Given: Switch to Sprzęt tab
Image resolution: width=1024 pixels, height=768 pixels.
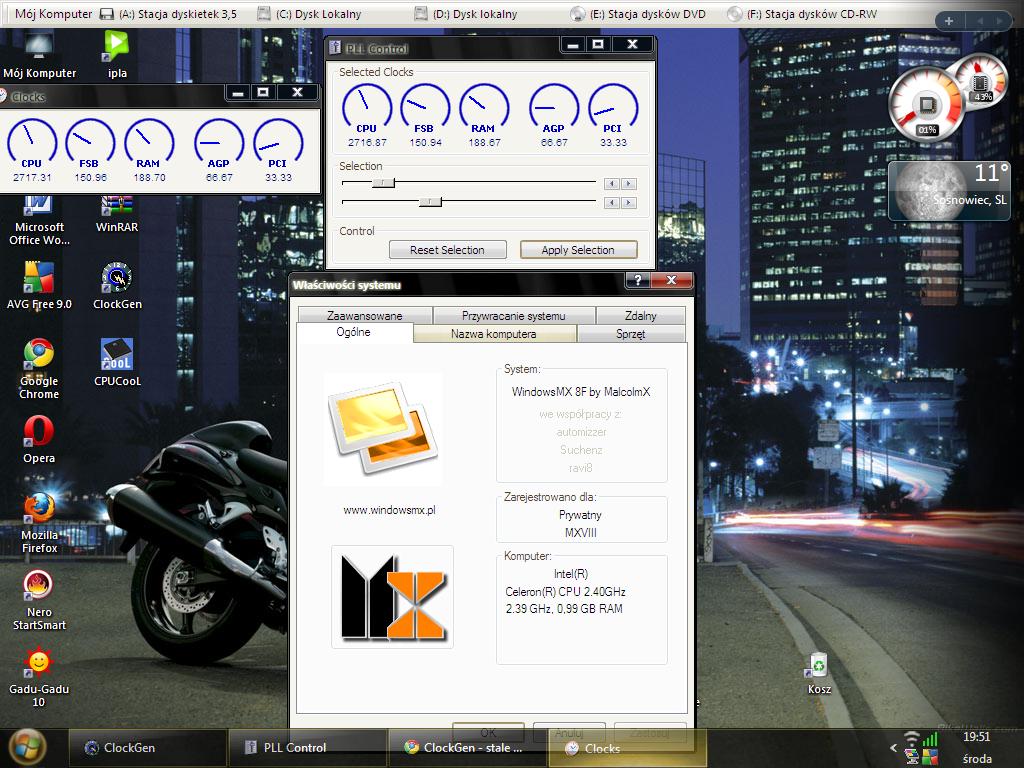Looking at the screenshot, I should tap(631, 334).
